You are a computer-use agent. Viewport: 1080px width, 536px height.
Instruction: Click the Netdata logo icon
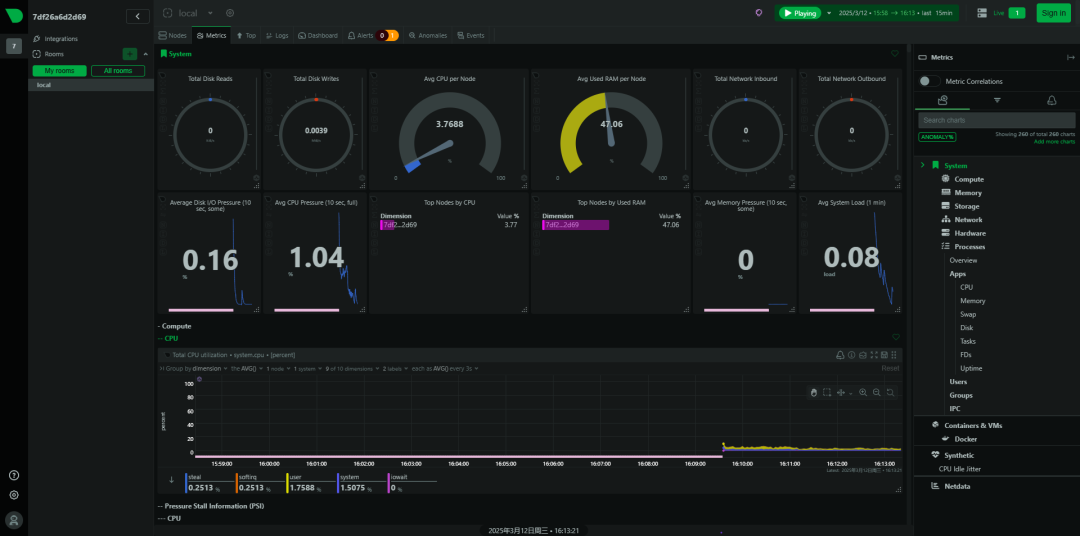coord(14,16)
